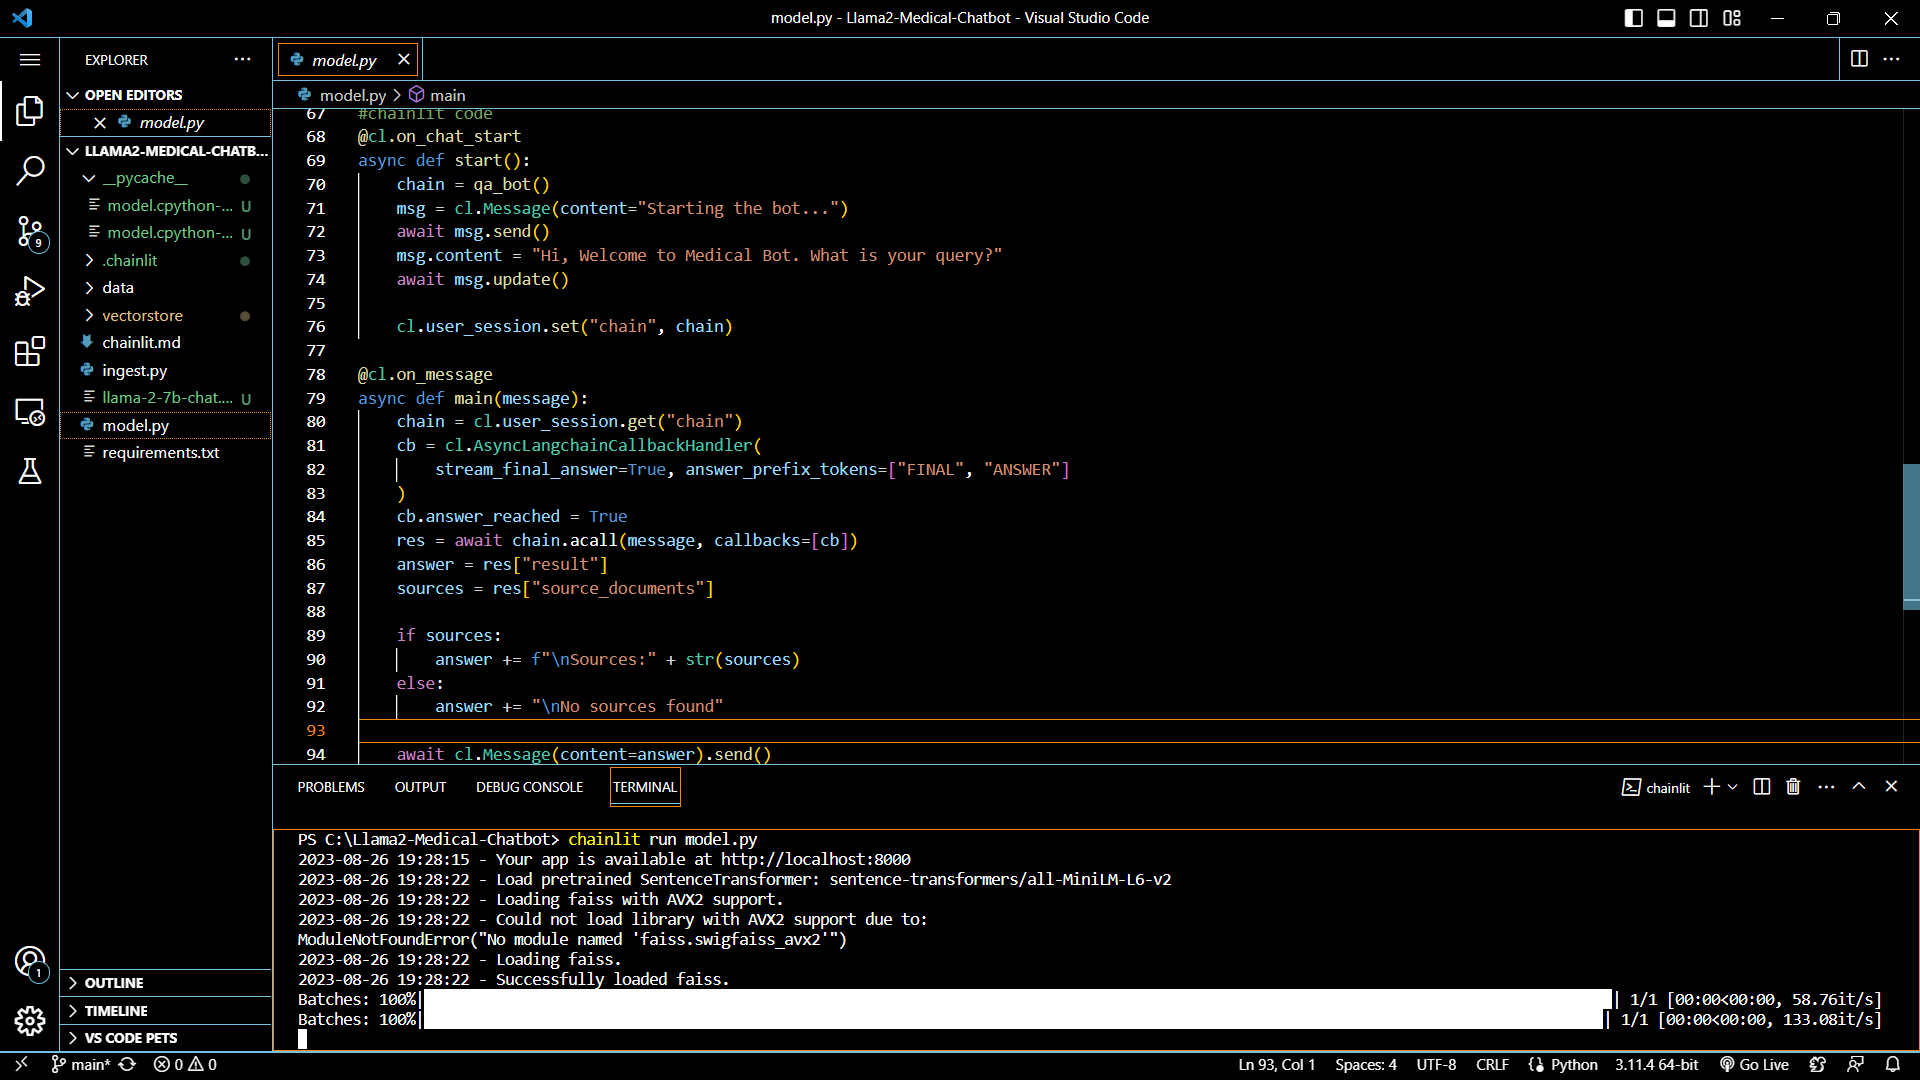Screen dimensions: 1920x1080
Task: Open the Extensions view
Action: pyautogui.click(x=30, y=351)
